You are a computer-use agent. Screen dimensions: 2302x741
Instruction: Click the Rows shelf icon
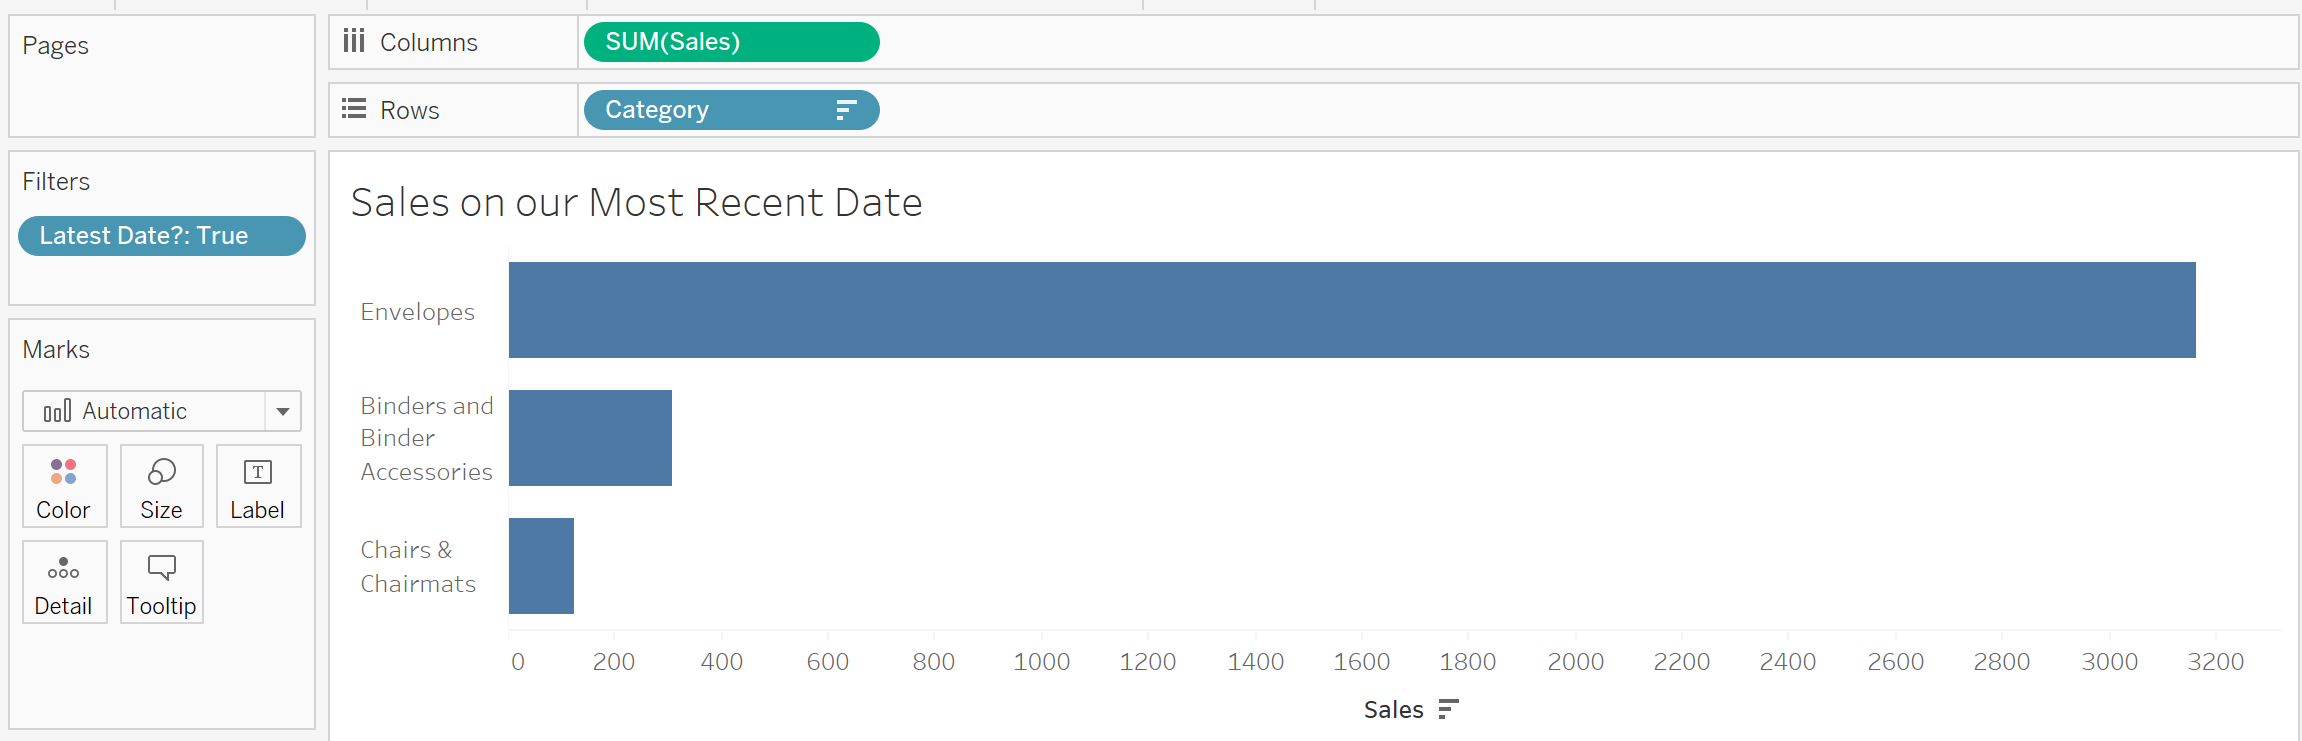354,109
